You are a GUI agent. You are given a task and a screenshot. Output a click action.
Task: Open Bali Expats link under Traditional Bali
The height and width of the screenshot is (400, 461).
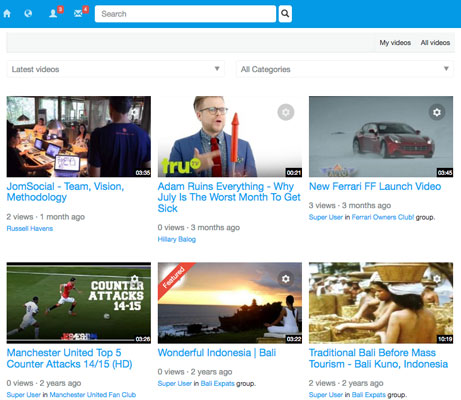point(369,395)
